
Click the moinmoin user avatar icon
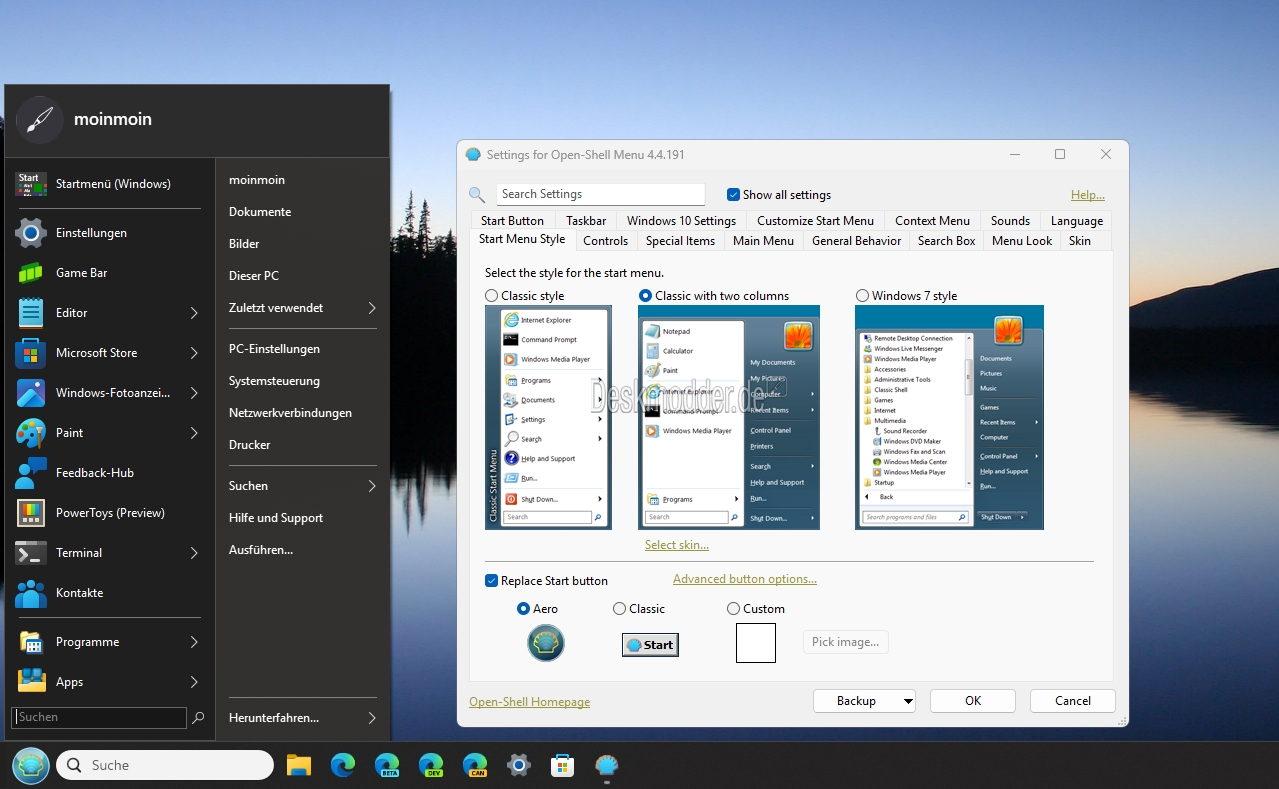(39, 120)
